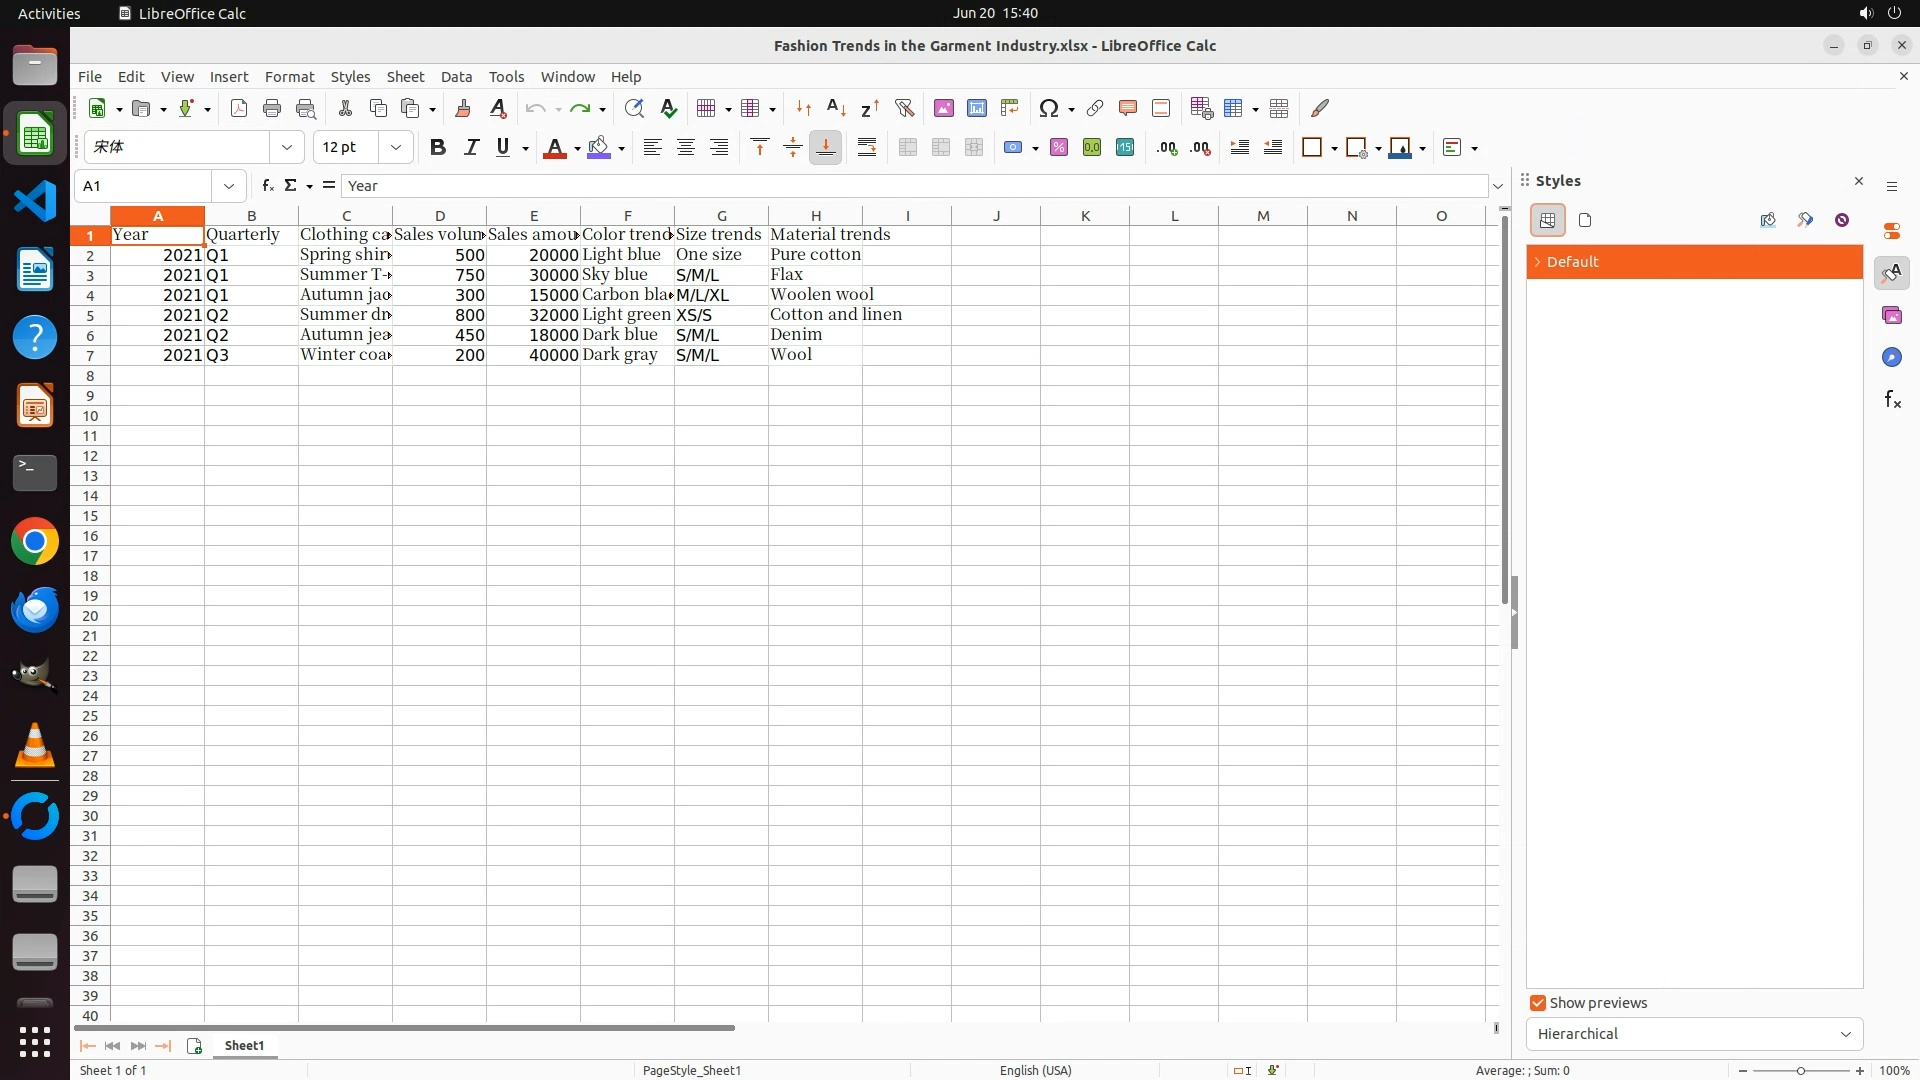The image size is (1920, 1080).
Task: Toggle Bold formatting
Action: [x=437, y=148]
